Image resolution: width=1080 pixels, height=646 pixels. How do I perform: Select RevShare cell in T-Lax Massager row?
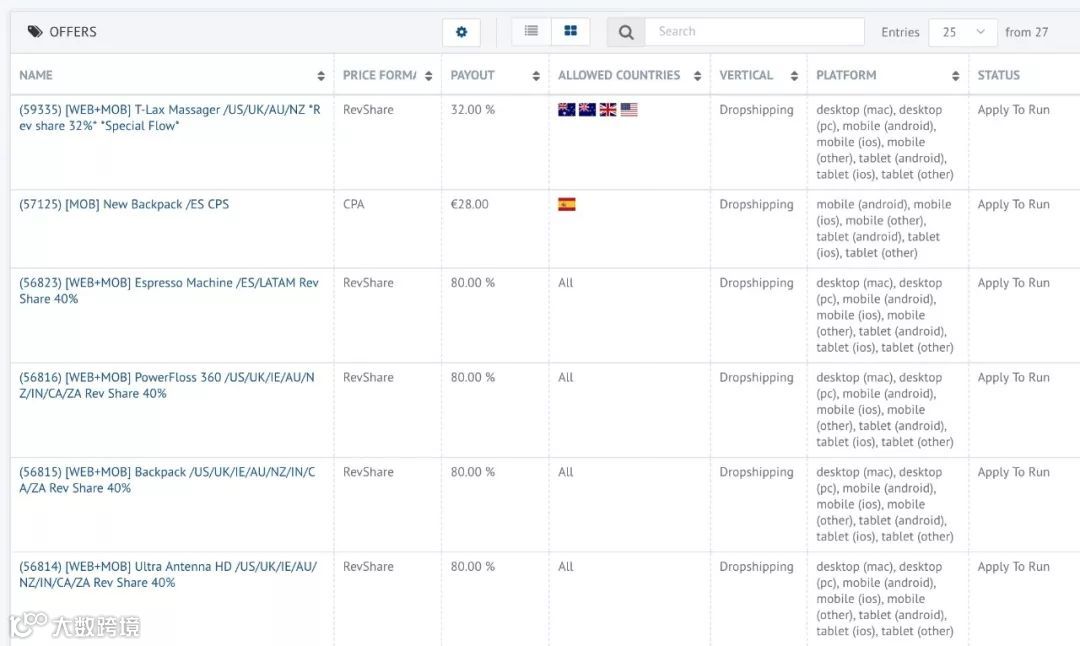(368, 110)
